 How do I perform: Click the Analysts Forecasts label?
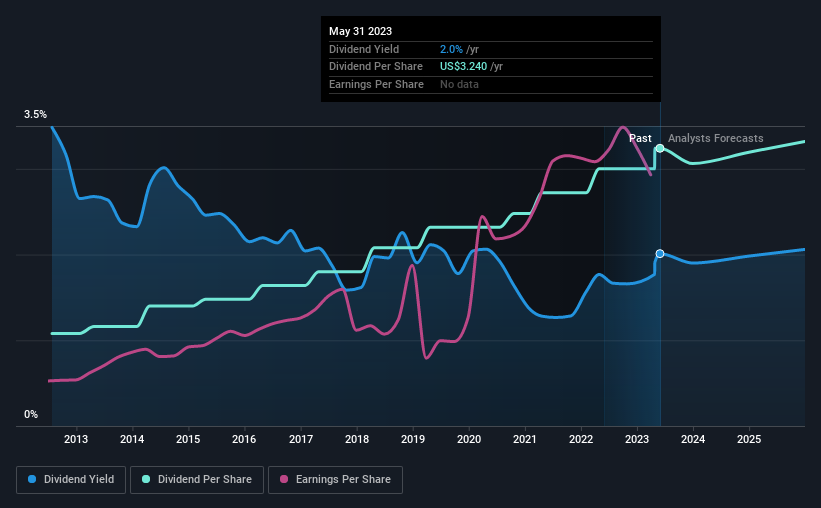[715, 138]
